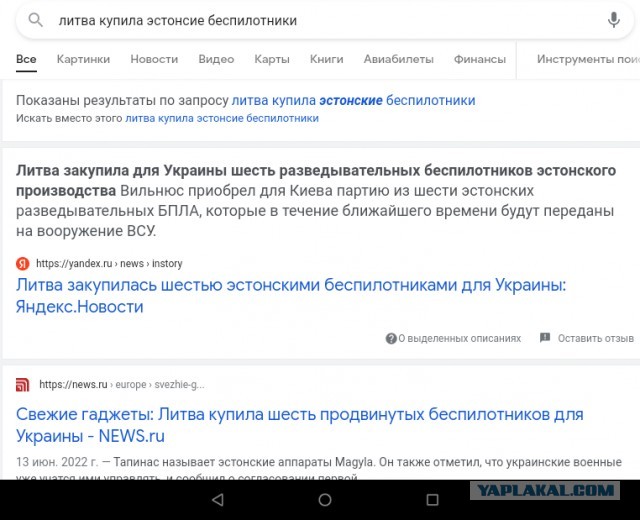
Task: Click the news.ru europe URL breadcrumb
Action: [122, 384]
